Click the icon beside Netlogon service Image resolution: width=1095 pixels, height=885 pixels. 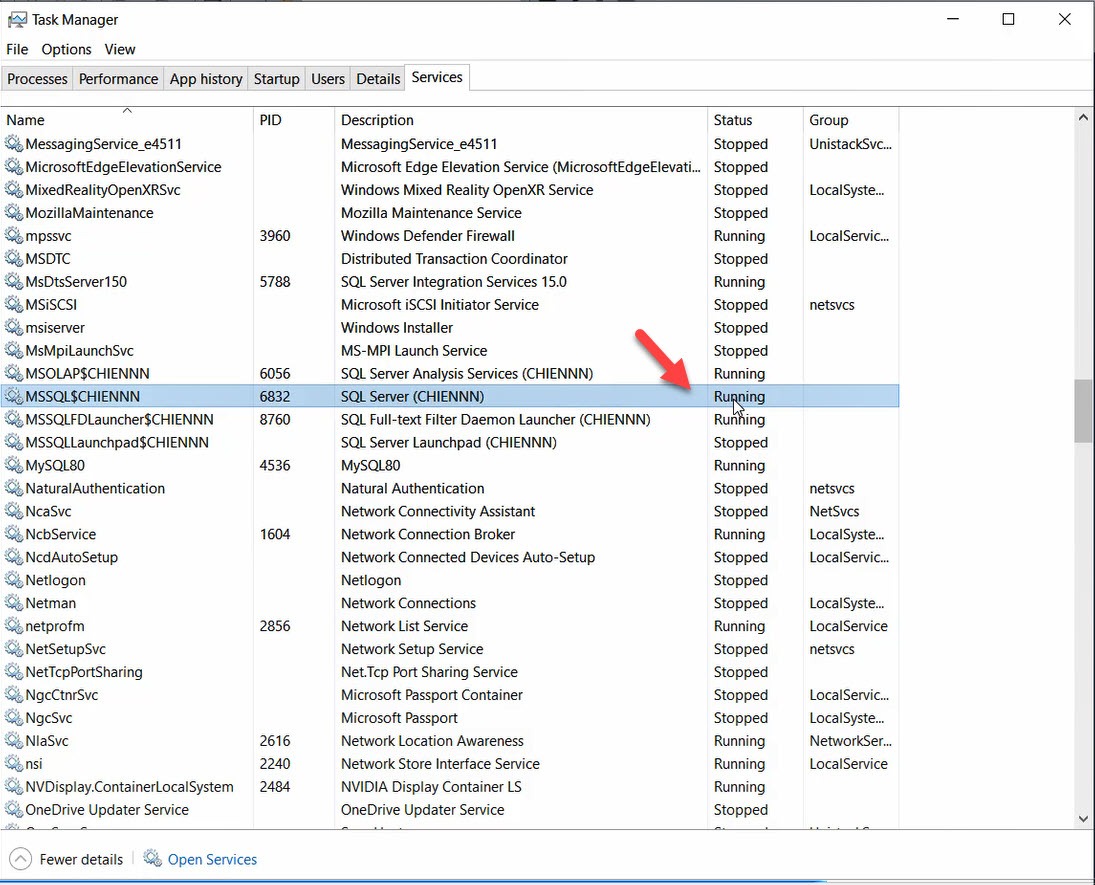tap(14, 580)
